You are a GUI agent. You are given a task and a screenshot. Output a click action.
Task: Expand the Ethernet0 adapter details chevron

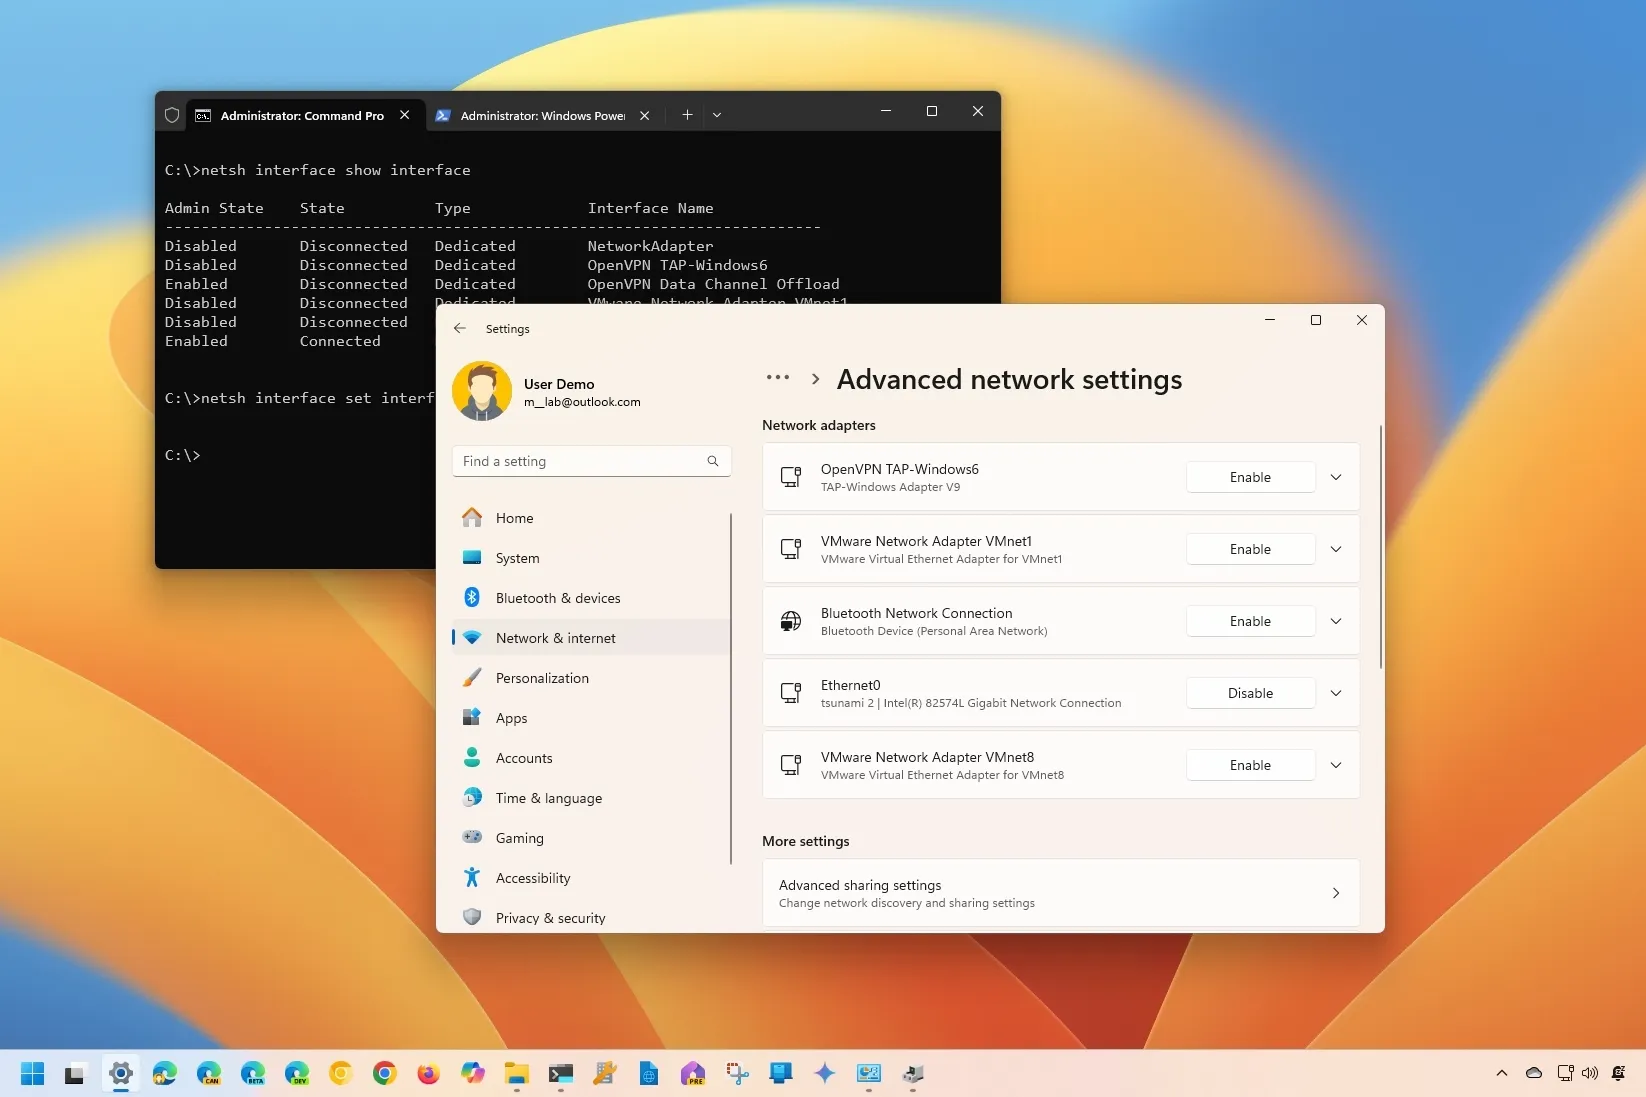1336,692
